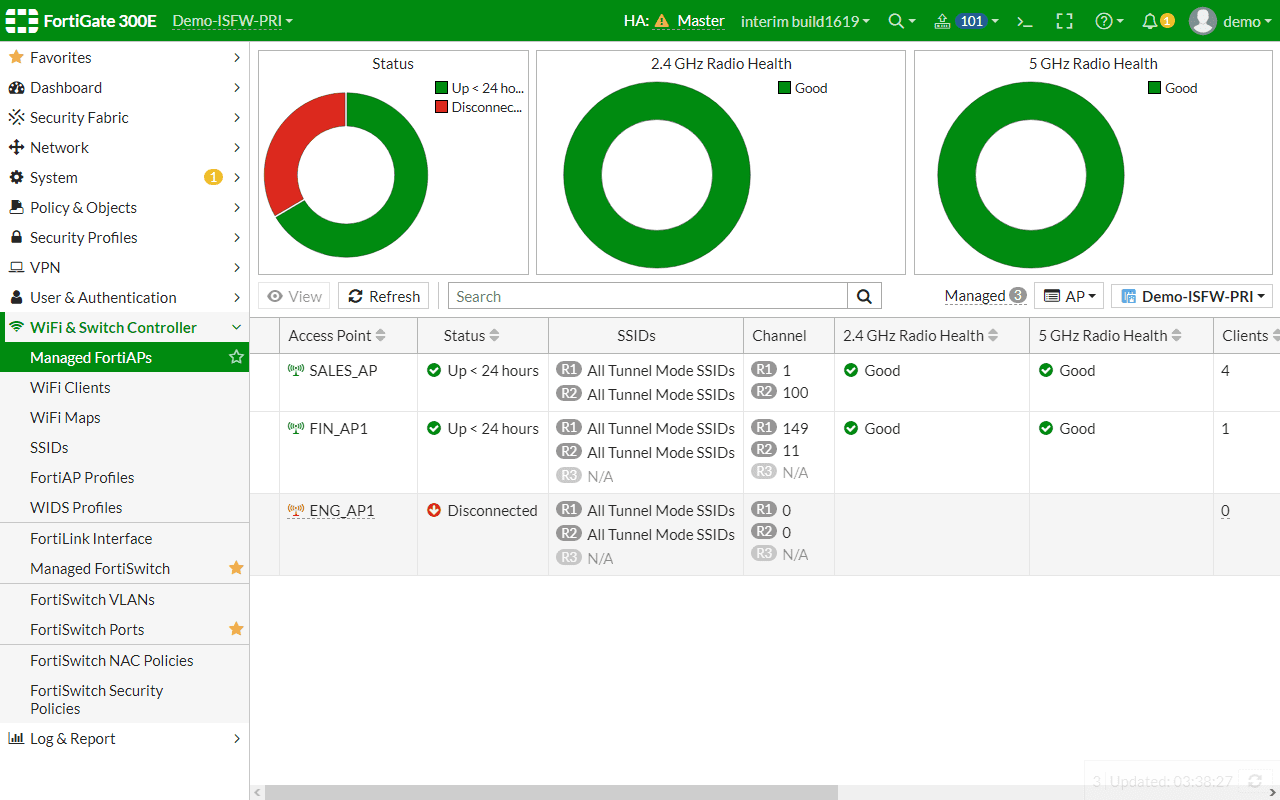Click the ENG_AP1 clients count 0
The width and height of the screenshot is (1280, 800).
1225,510
